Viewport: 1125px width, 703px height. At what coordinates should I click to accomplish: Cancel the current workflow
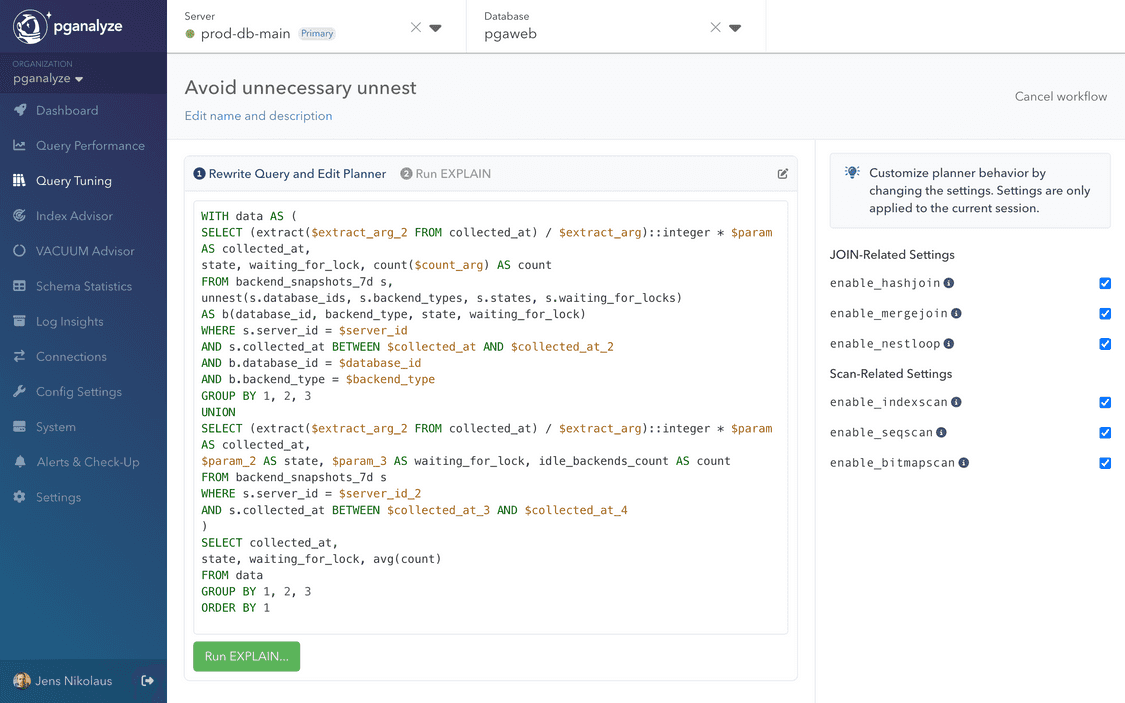click(x=1060, y=96)
